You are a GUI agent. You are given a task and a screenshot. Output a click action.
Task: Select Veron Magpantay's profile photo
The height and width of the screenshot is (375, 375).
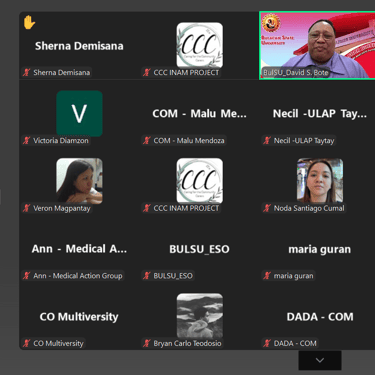click(79, 181)
